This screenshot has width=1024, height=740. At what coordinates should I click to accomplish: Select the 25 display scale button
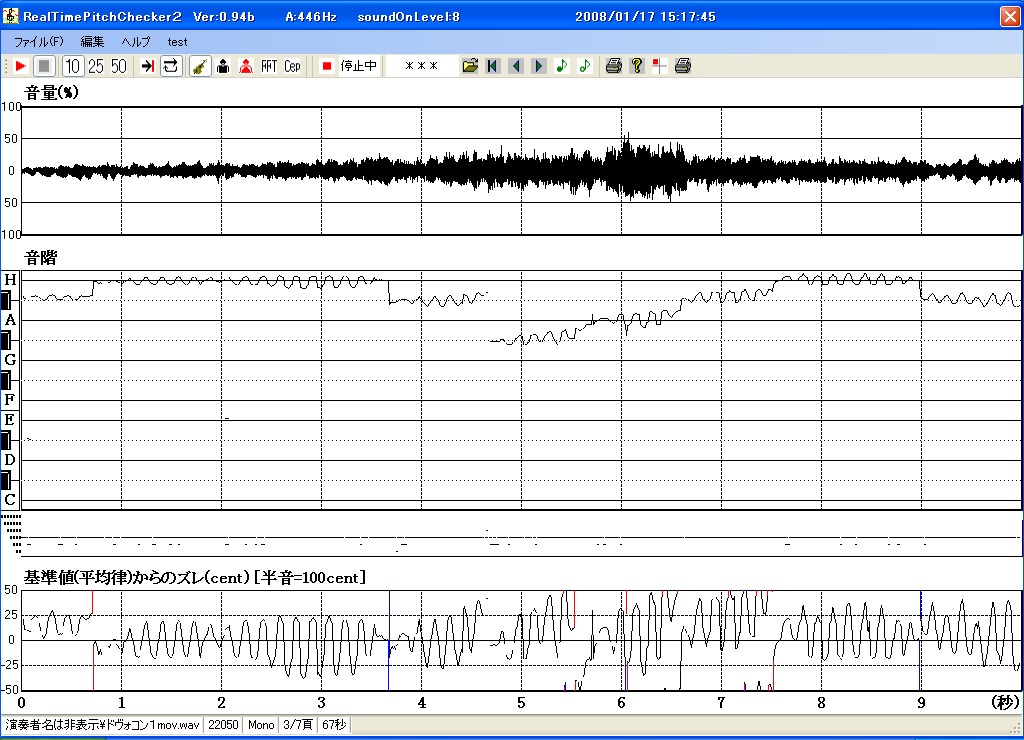coord(96,66)
